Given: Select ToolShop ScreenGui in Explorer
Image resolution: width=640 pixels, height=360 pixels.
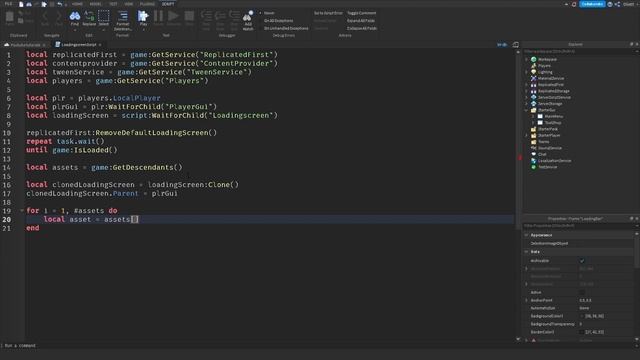Looking at the screenshot, I should point(553,122).
